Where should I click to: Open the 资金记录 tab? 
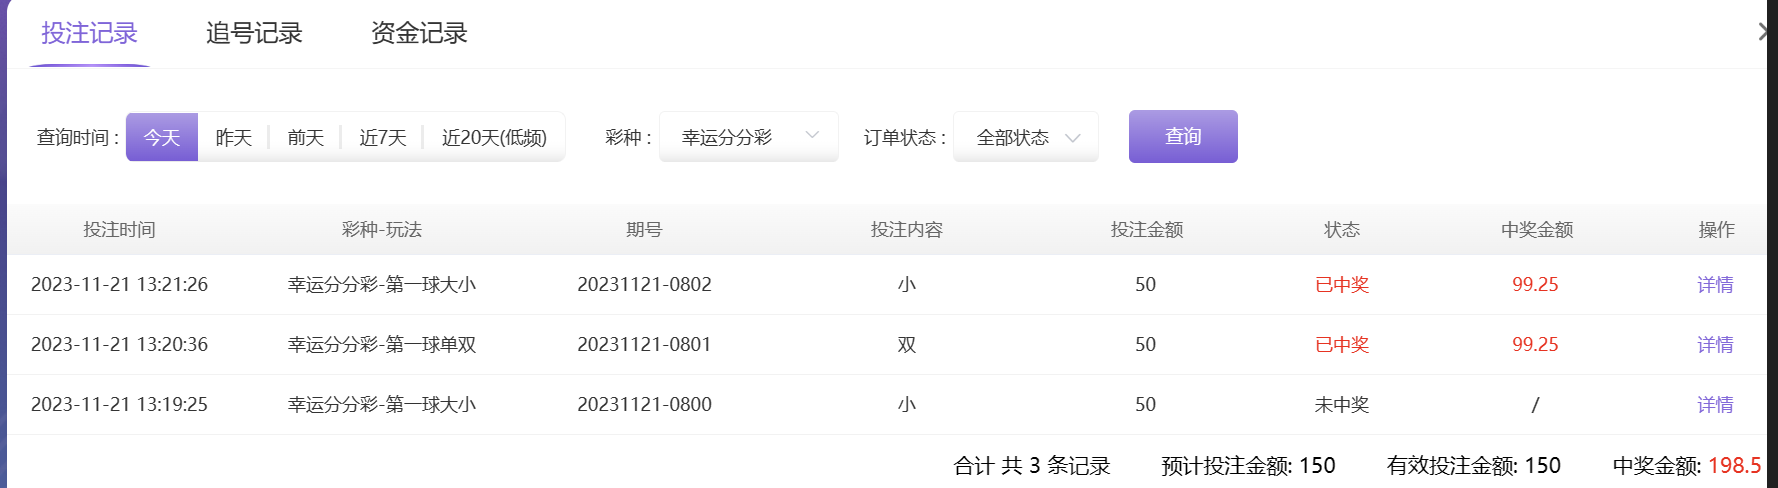(x=419, y=34)
